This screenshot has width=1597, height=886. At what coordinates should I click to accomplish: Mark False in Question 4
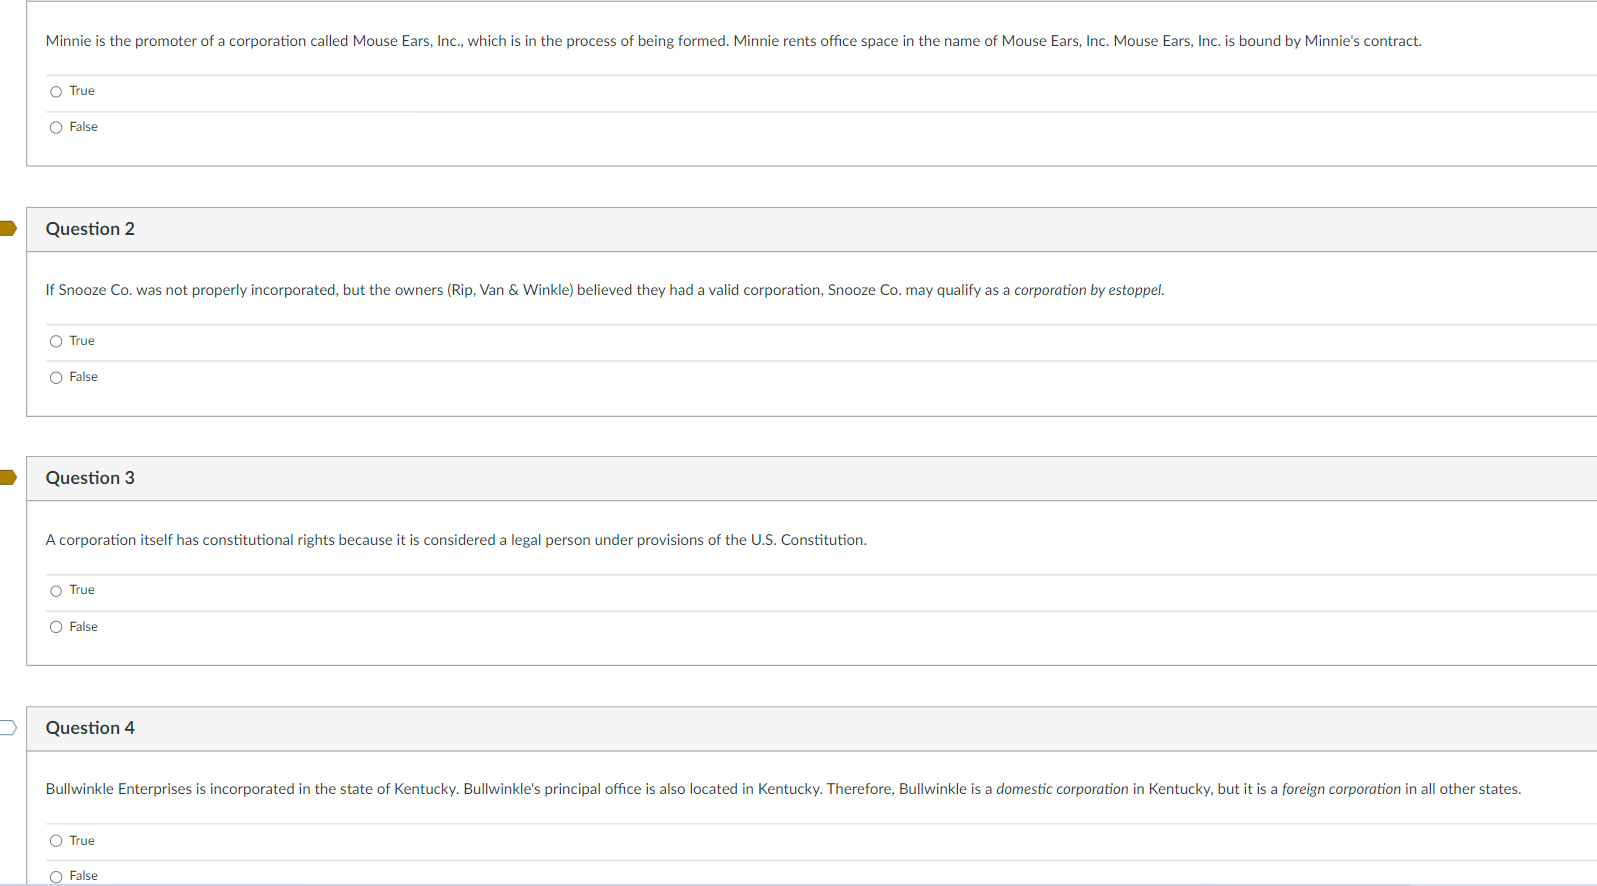pyautogui.click(x=56, y=876)
